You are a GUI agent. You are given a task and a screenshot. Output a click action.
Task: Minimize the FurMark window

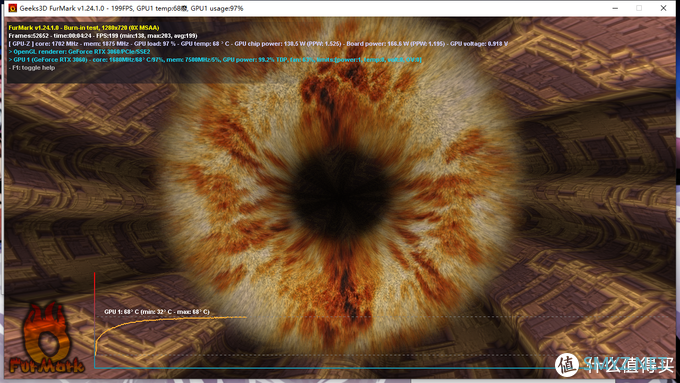[615, 8]
